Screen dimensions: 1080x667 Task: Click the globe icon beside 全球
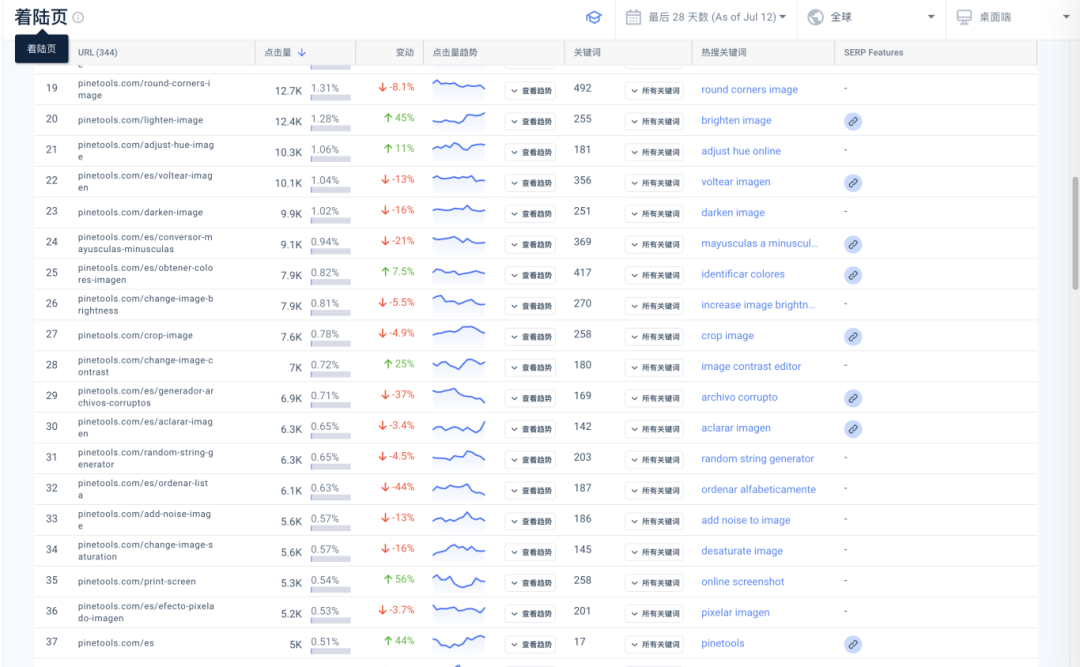click(815, 17)
